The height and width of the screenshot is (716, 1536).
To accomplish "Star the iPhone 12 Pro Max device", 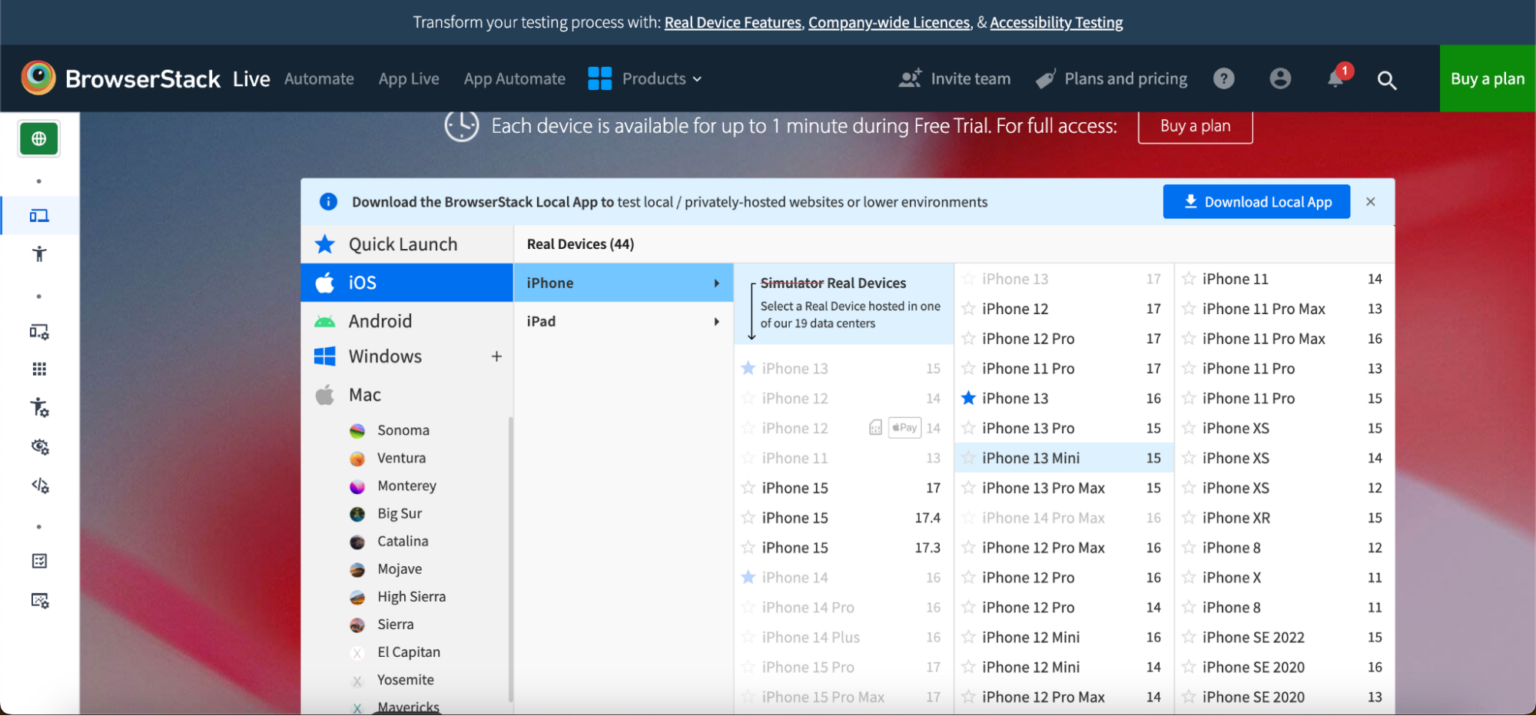I will 967,547.
